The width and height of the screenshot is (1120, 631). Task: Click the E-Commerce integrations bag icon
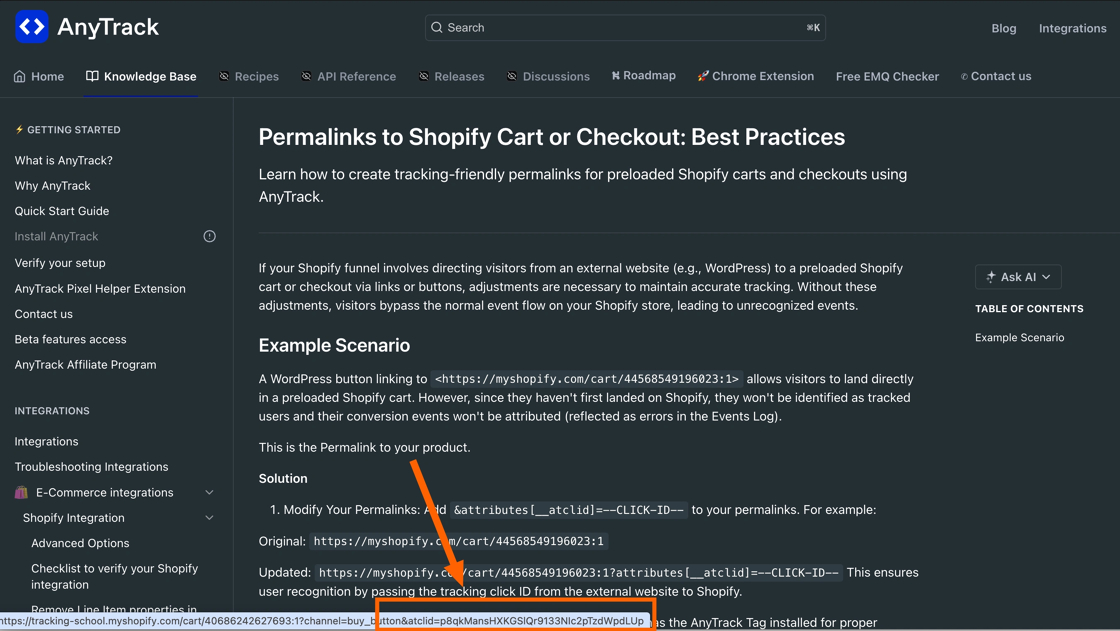pyautogui.click(x=21, y=492)
